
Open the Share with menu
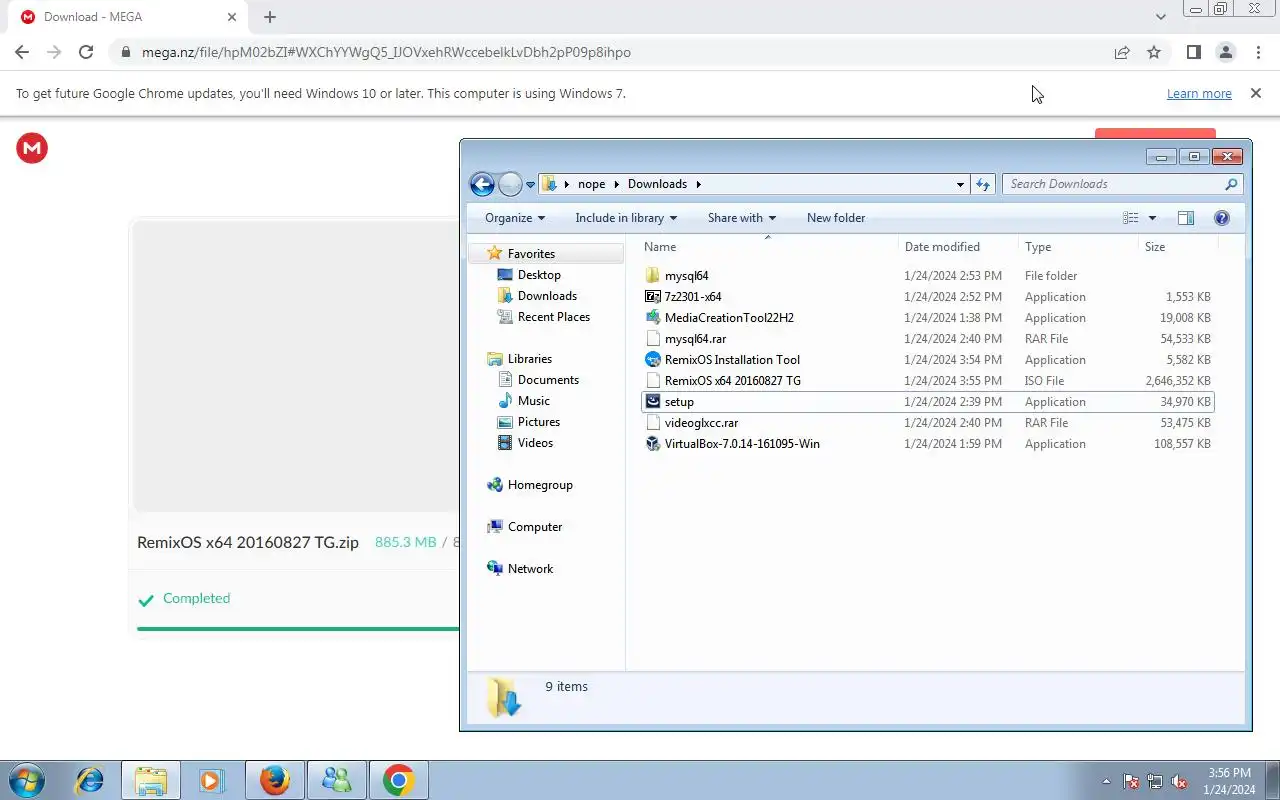(x=742, y=218)
